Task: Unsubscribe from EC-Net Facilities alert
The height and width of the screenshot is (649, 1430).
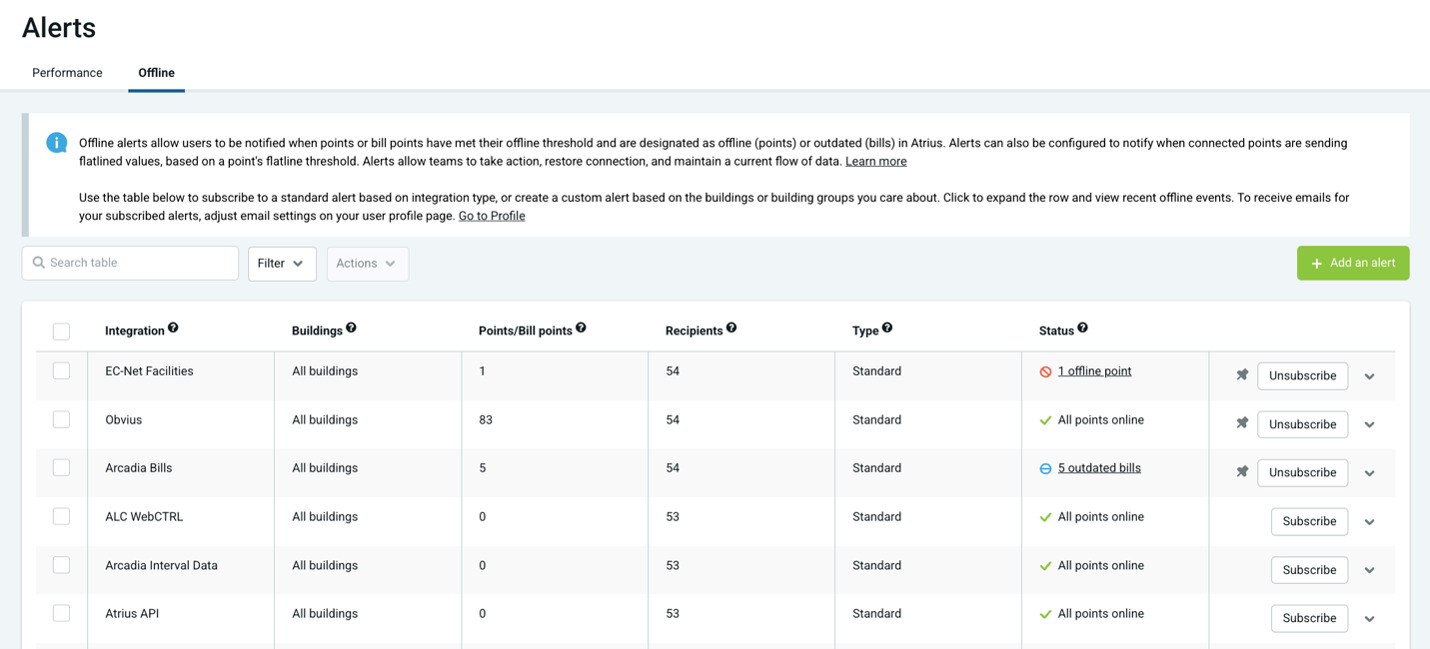Action: [x=1302, y=376]
